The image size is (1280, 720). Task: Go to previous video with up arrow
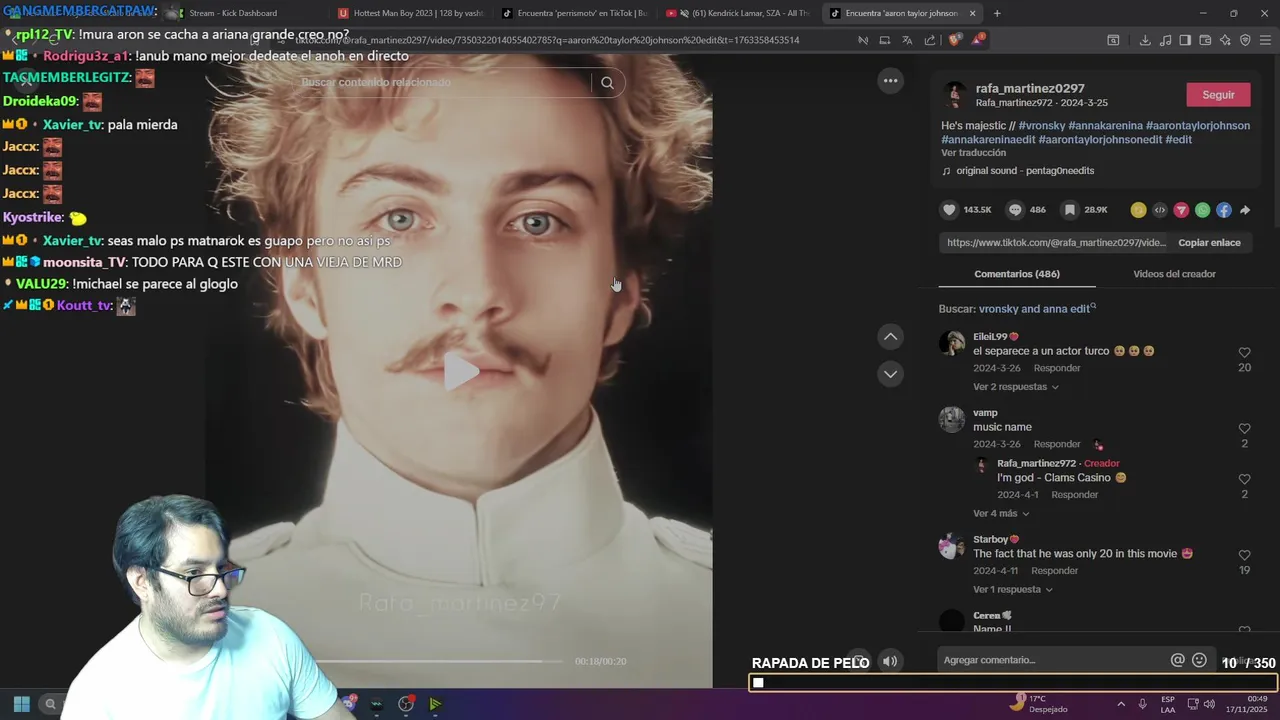coord(890,337)
